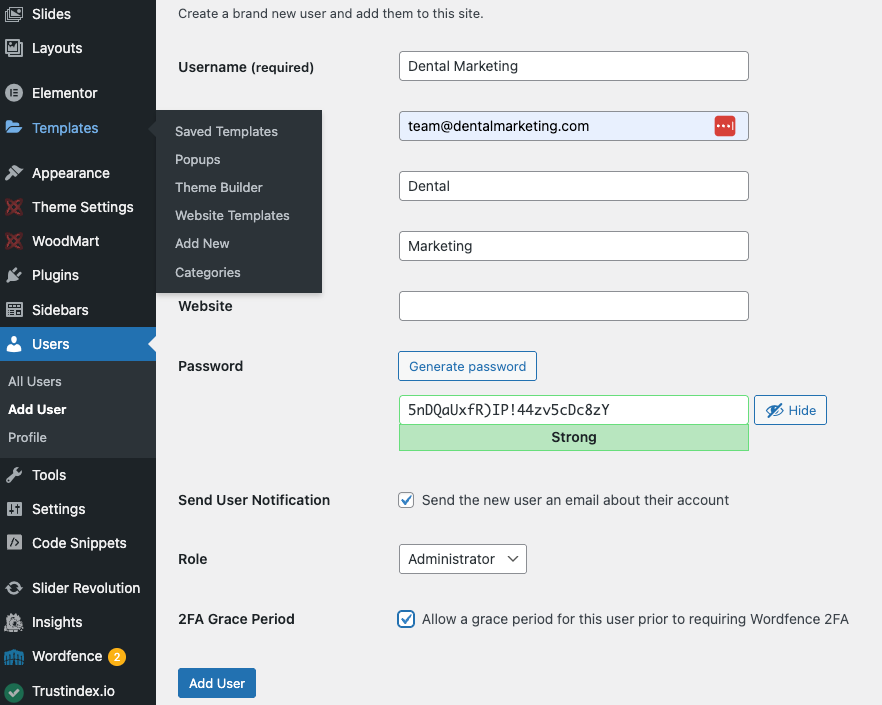Toggle the 2FA Grace Period checkbox
The width and height of the screenshot is (882, 705).
point(406,619)
